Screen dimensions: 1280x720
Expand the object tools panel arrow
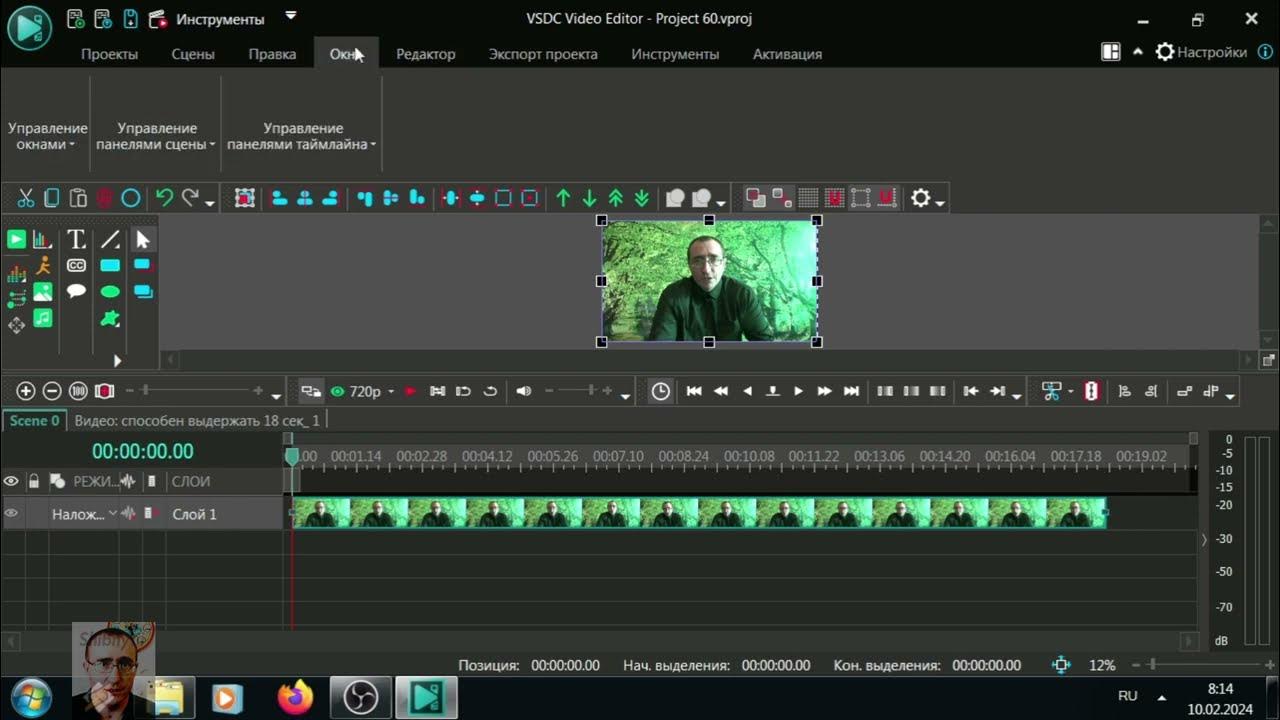(117, 361)
